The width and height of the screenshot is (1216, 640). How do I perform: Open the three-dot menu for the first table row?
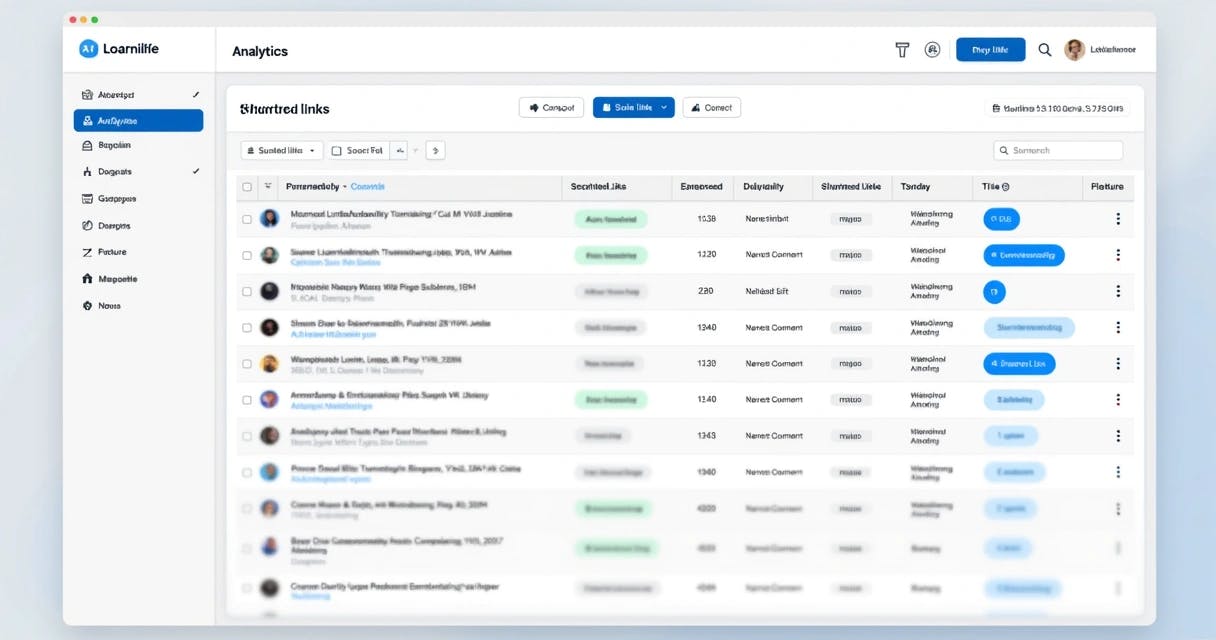point(1117,219)
